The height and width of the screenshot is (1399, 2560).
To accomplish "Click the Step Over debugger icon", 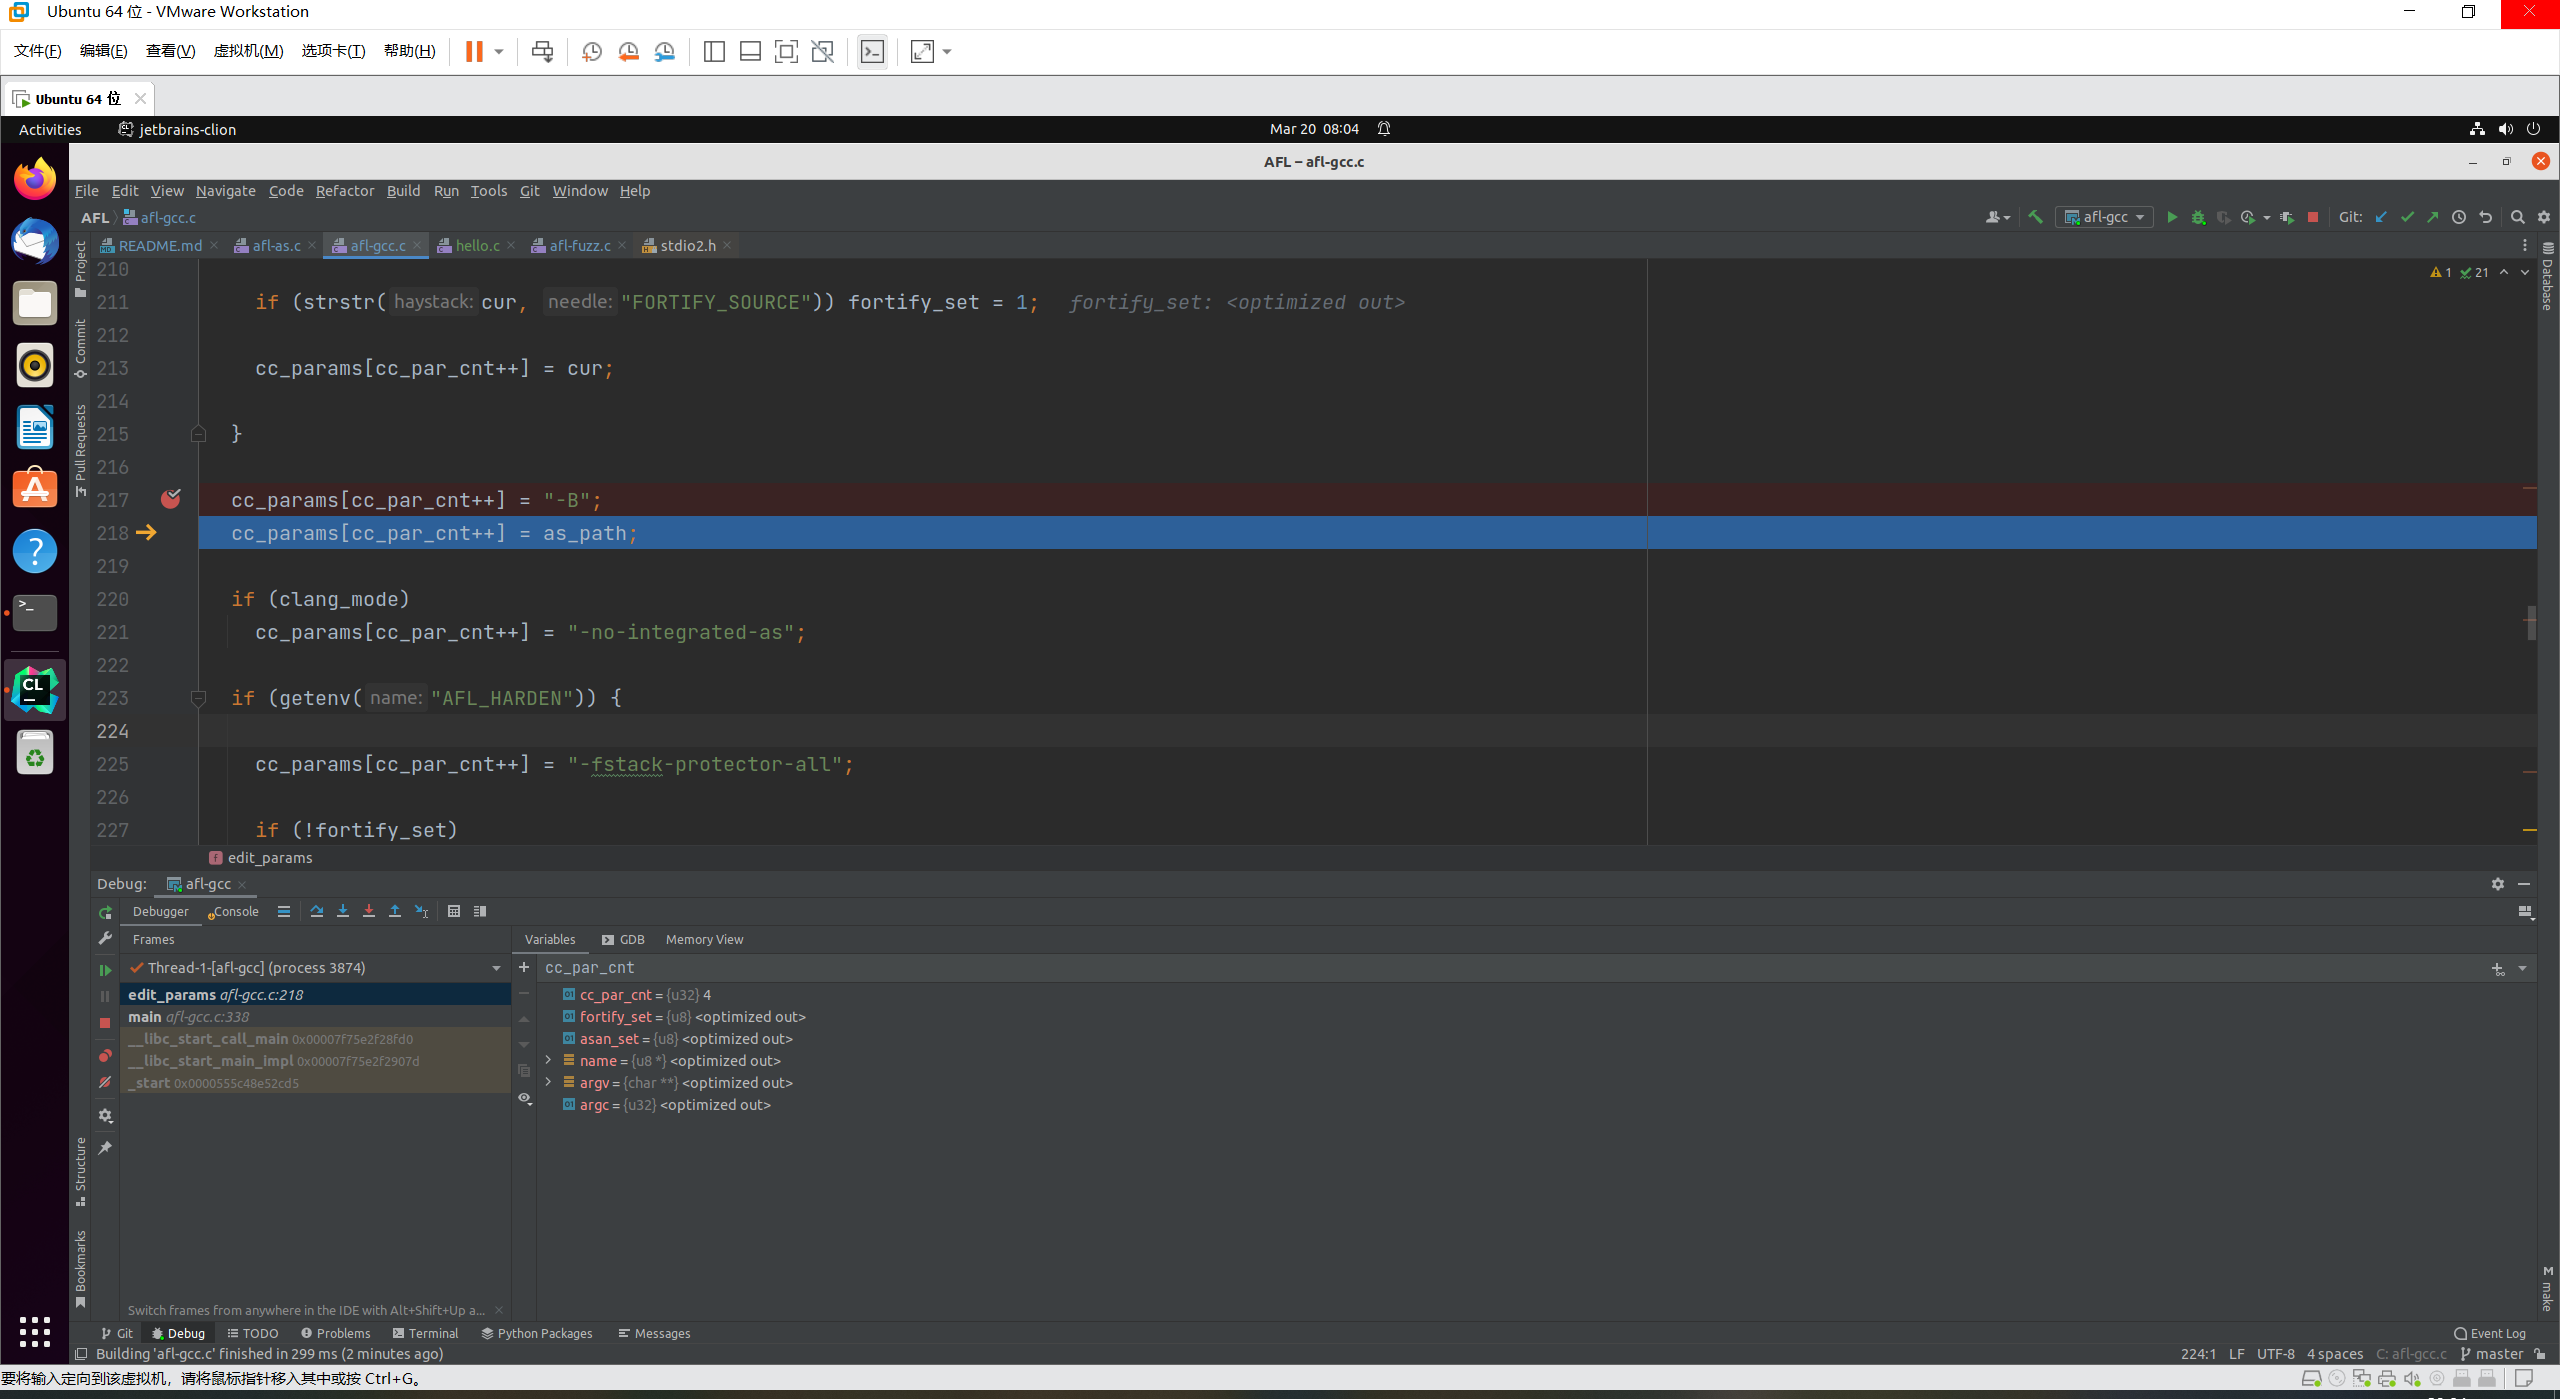I will coord(317,911).
